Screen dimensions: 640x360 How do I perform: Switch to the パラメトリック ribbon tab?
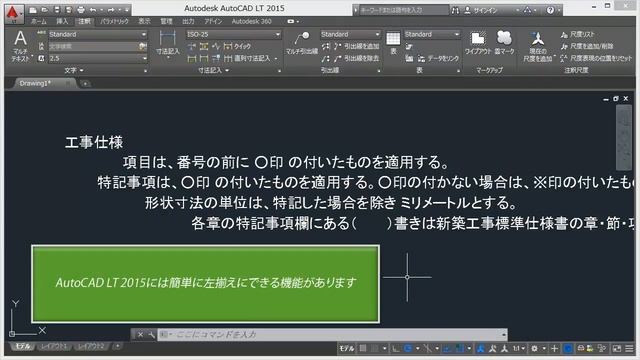pyautogui.click(x=114, y=21)
